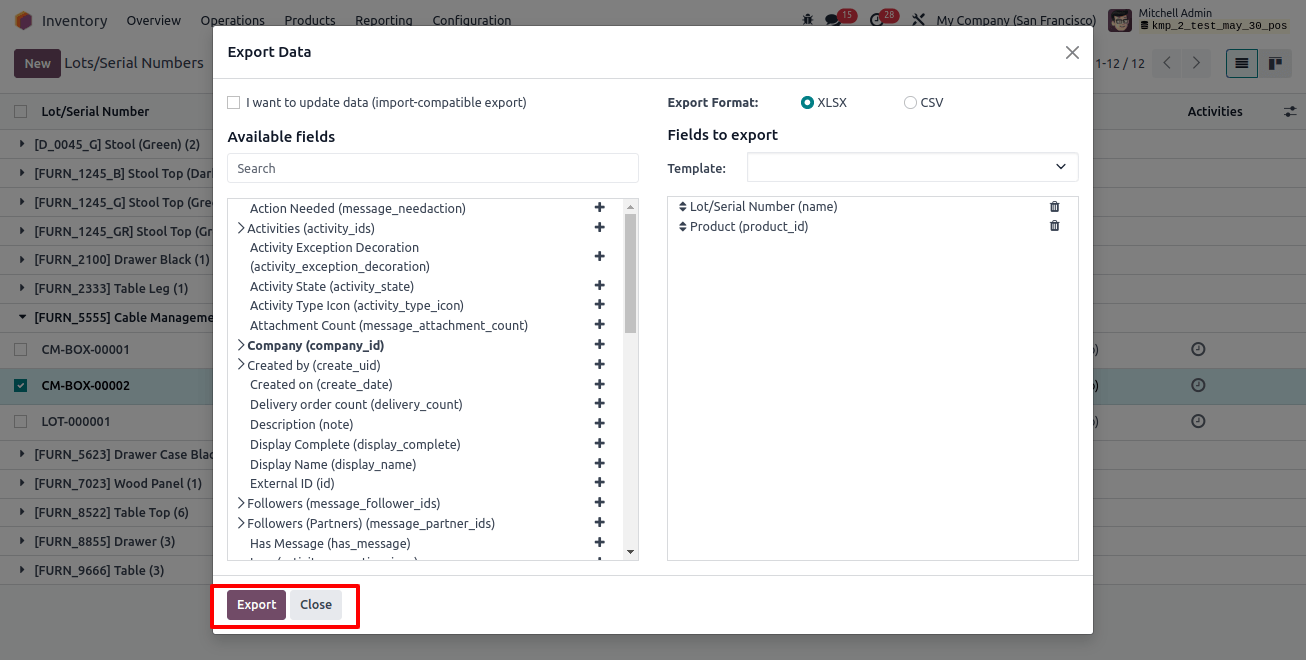Select CSV export format
The image size is (1306, 660).
910,102
